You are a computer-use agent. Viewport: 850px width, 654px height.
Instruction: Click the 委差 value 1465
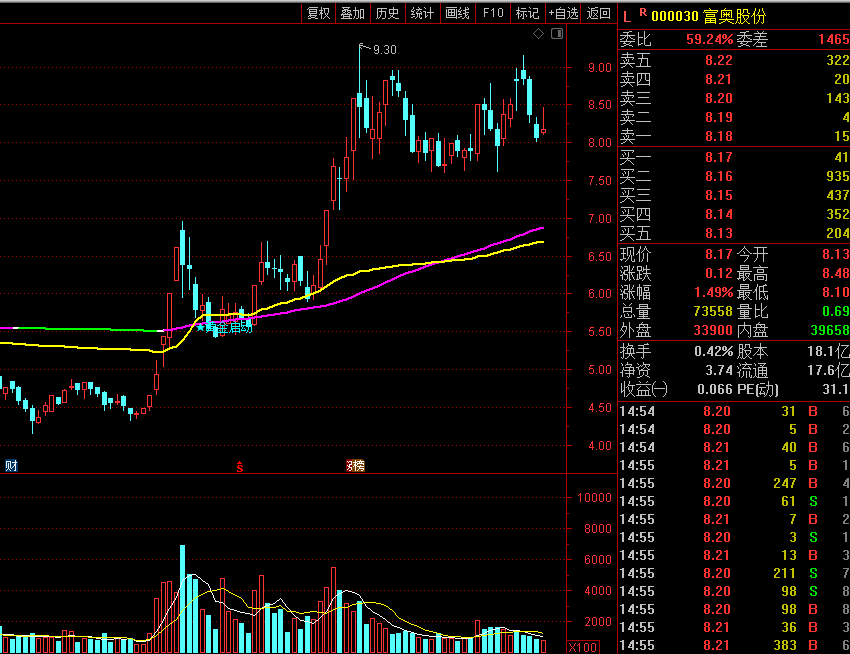(834, 39)
